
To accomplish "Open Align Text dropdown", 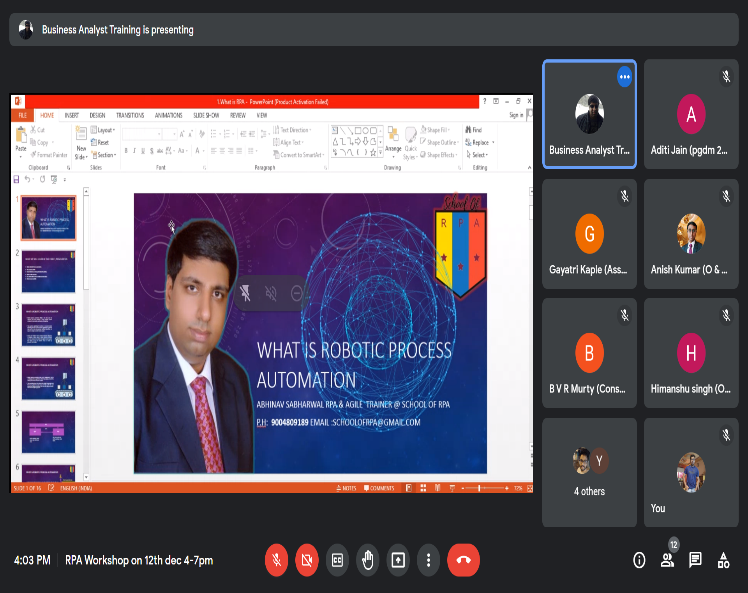I will click(x=288, y=142).
